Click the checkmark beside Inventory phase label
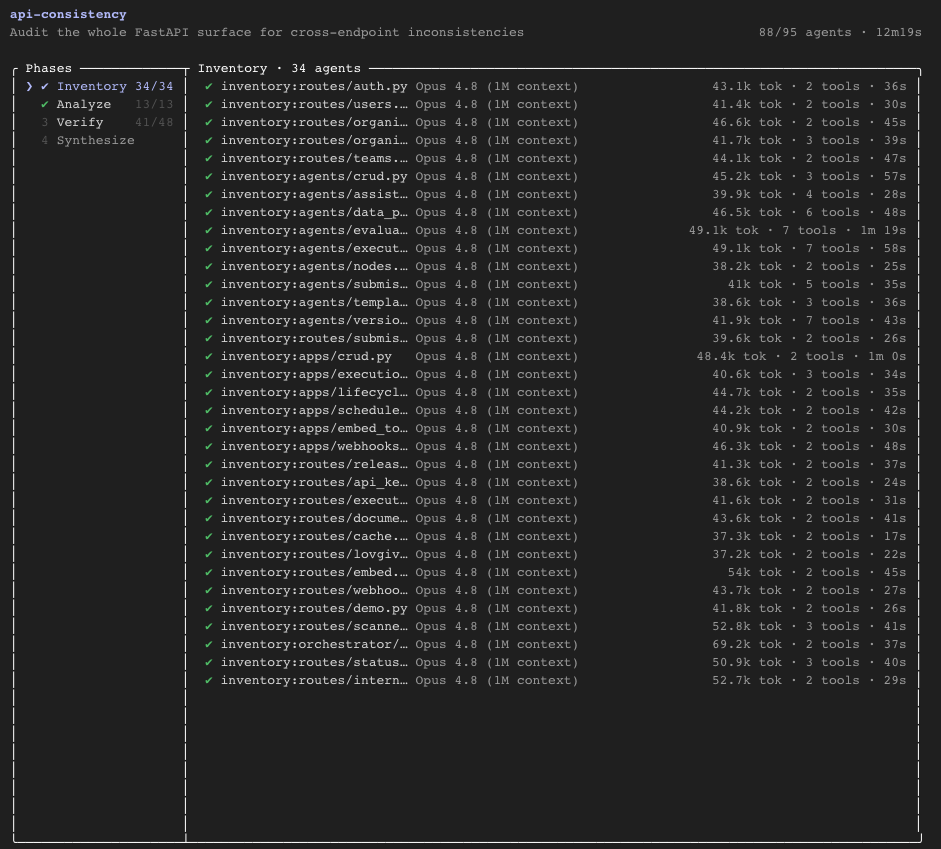Image resolution: width=941 pixels, height=849 pixels. tap(45, 86)
